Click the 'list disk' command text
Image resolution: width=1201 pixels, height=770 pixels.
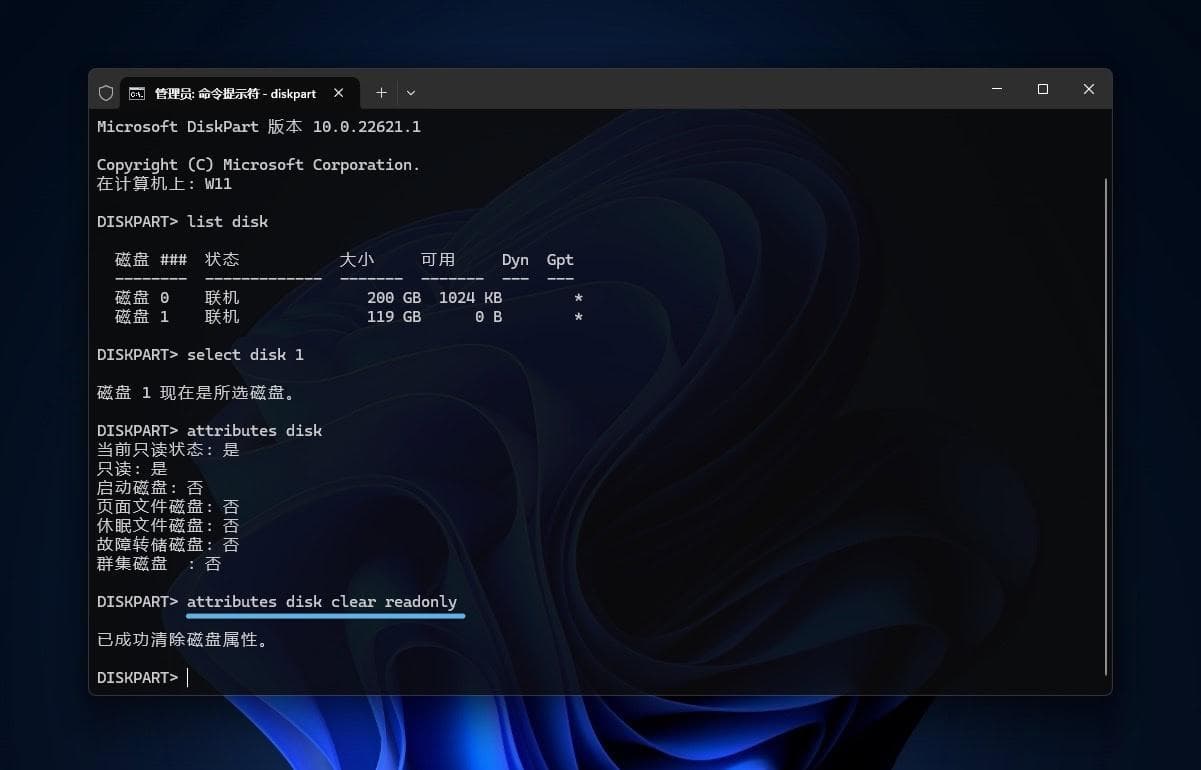pos(228,222)
